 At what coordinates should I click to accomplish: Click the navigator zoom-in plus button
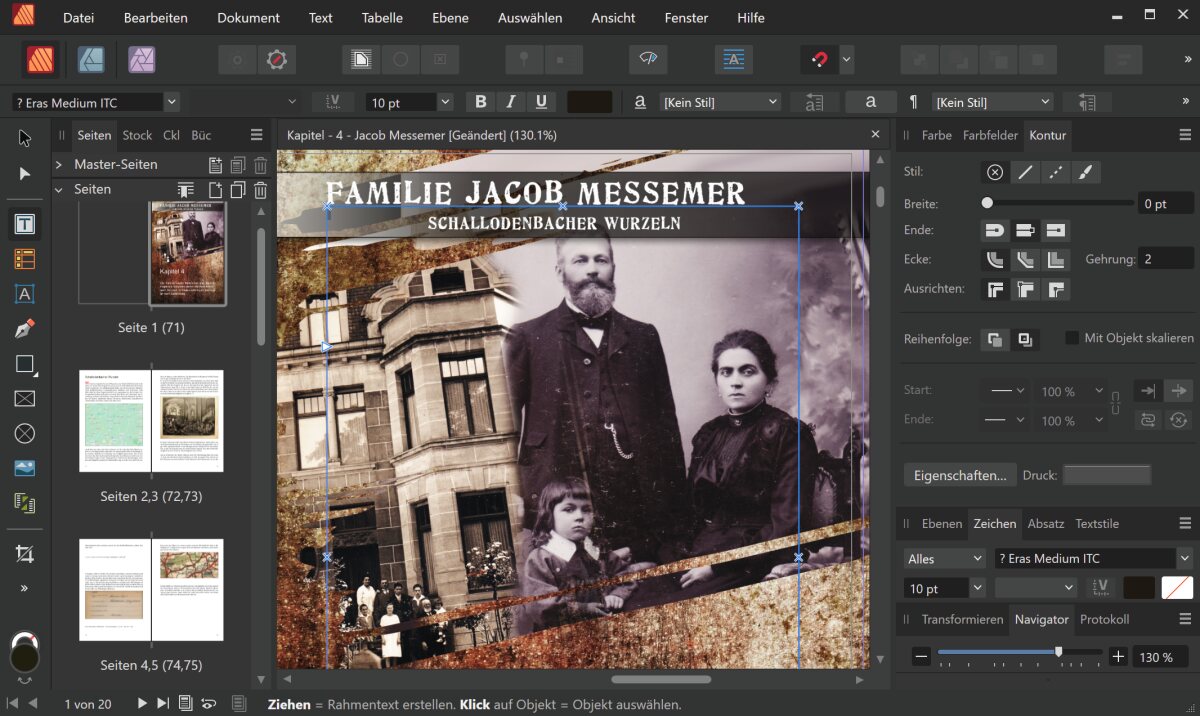click(x=1118, y=657)
